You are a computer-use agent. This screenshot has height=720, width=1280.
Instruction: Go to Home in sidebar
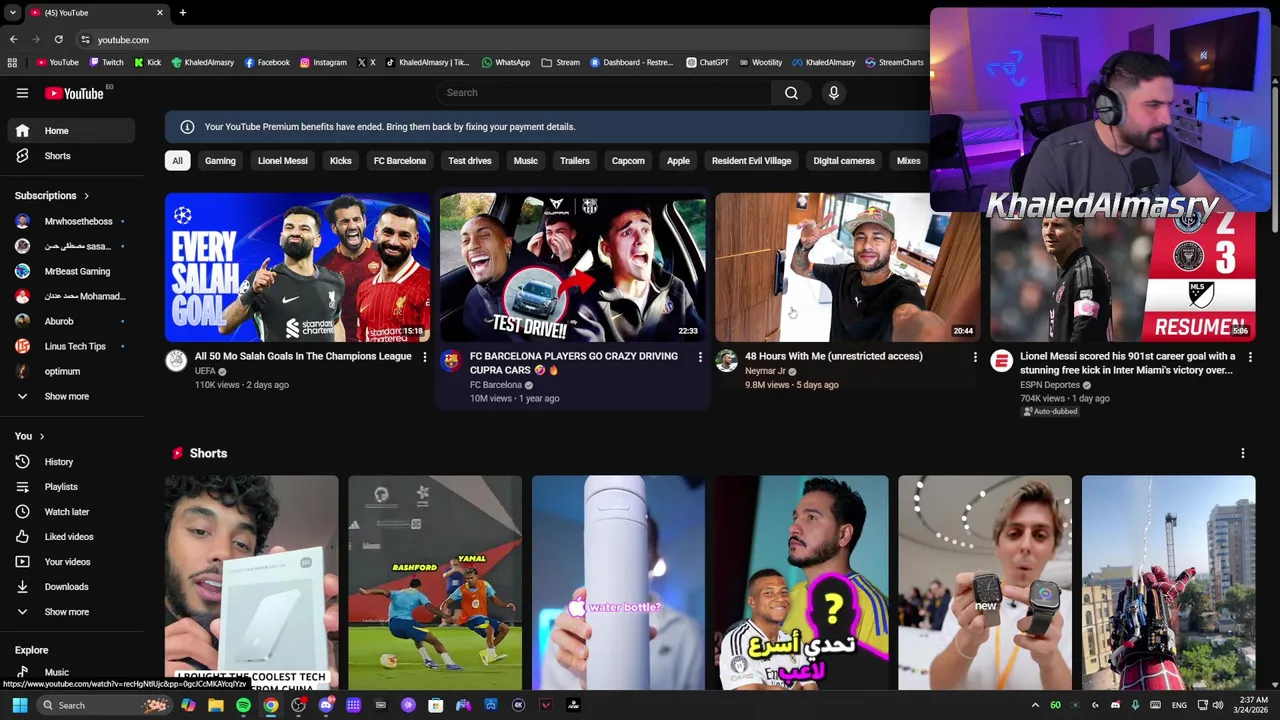pyautogui.click(x=71, y=131)
